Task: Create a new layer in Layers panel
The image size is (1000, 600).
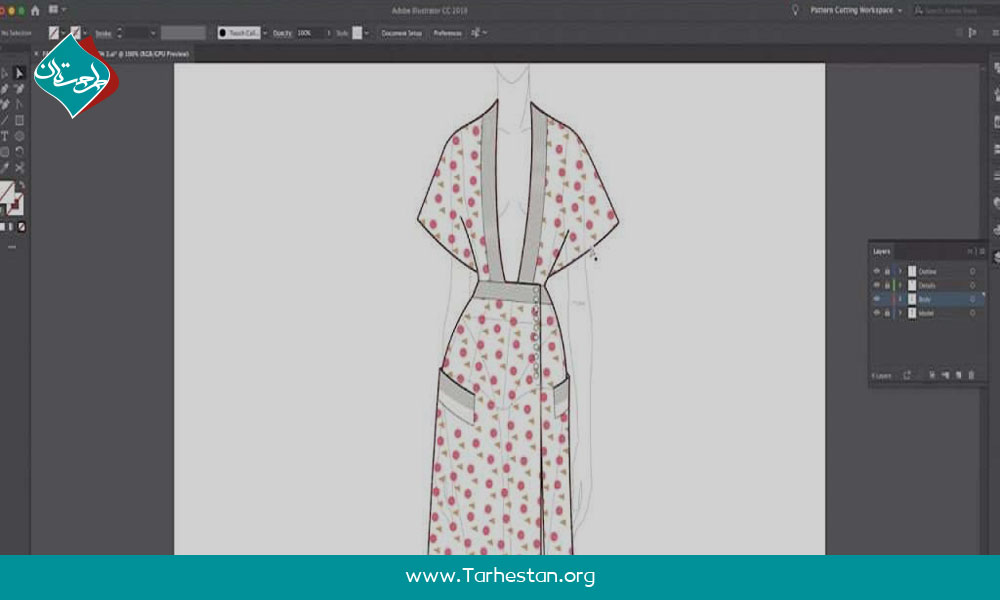Action: [958, 376]
